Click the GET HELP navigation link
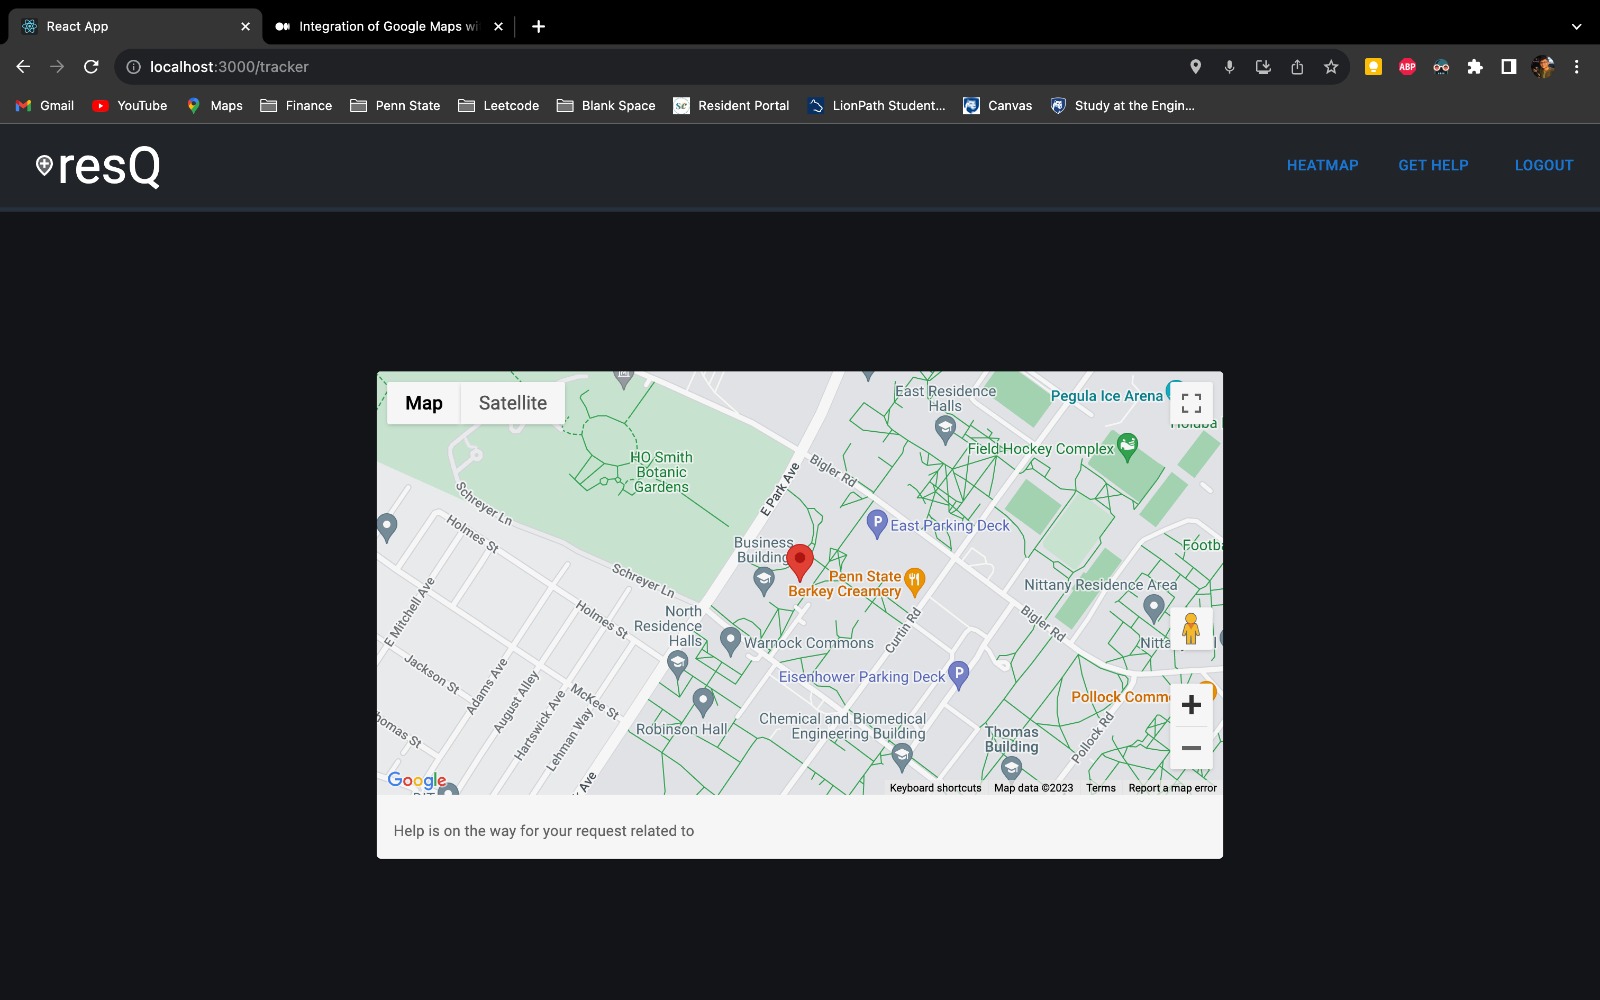The image size is (1600, 1000). (x=1433, y=166)
